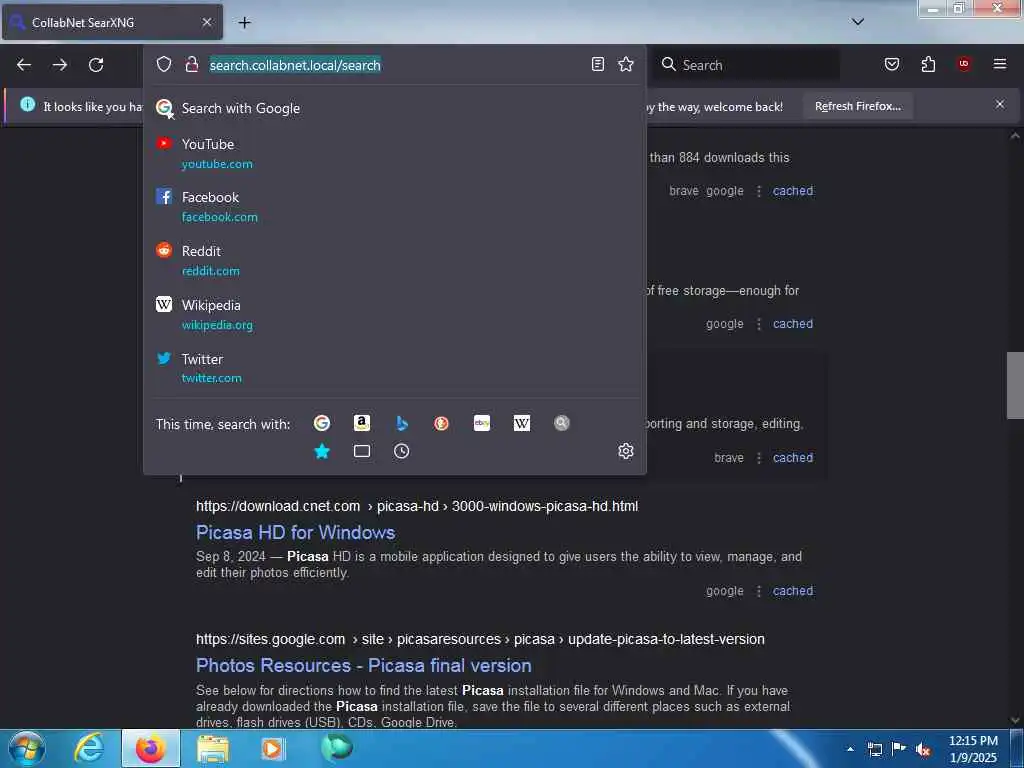Expand the list all tabs chevron
Viewport: 1024px width, 768px height.
coord(858,22)
